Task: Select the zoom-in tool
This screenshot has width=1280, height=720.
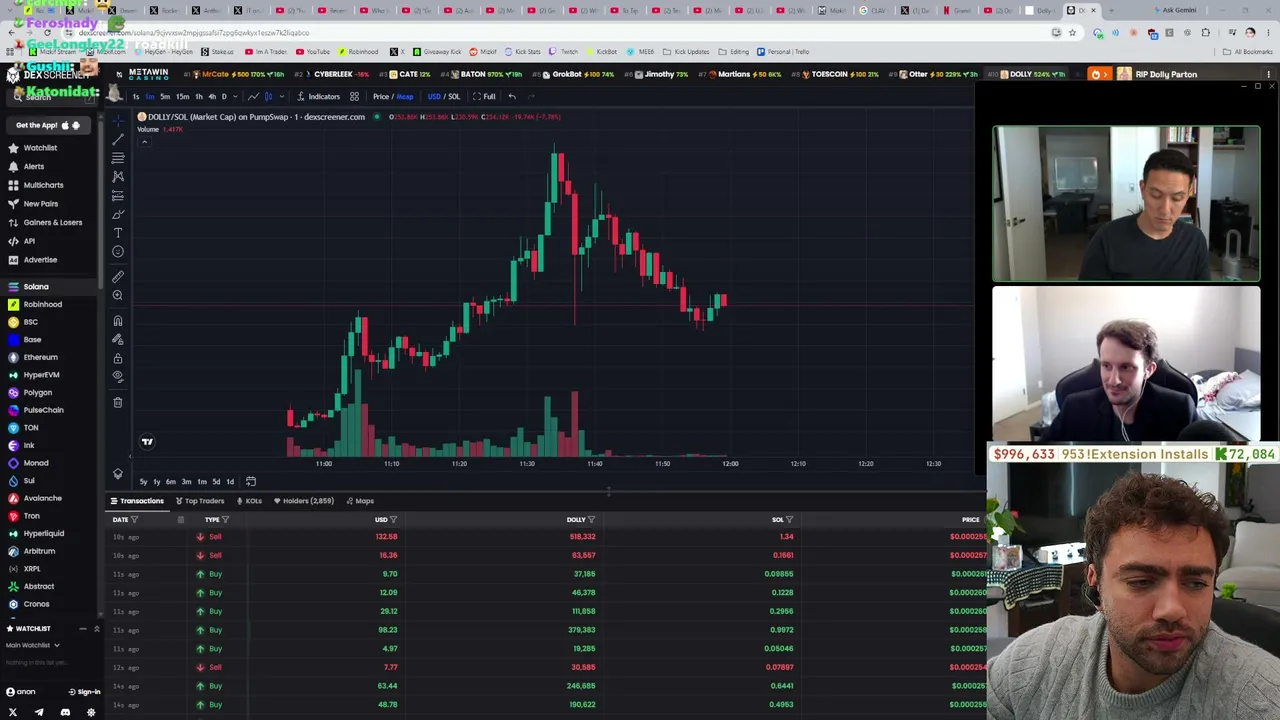Action: 118,295
